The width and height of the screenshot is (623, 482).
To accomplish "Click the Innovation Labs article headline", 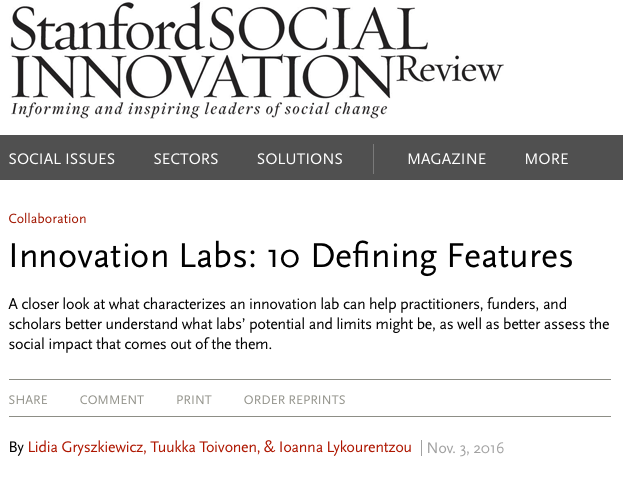I will pos(290,256).
